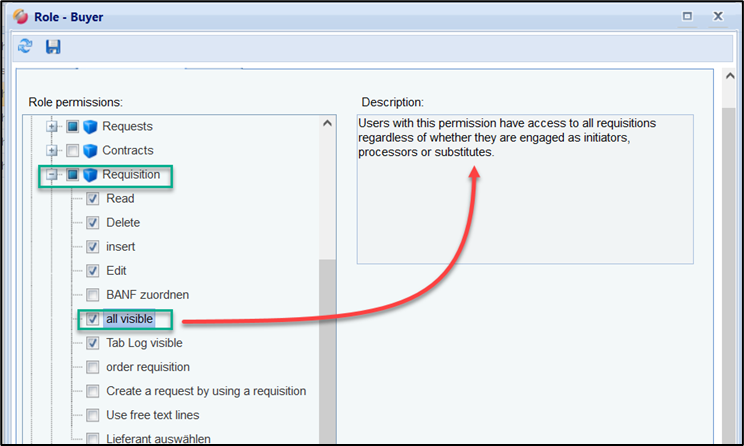
Task: Collapse the Requisition tree node
Action: (52, 175)
